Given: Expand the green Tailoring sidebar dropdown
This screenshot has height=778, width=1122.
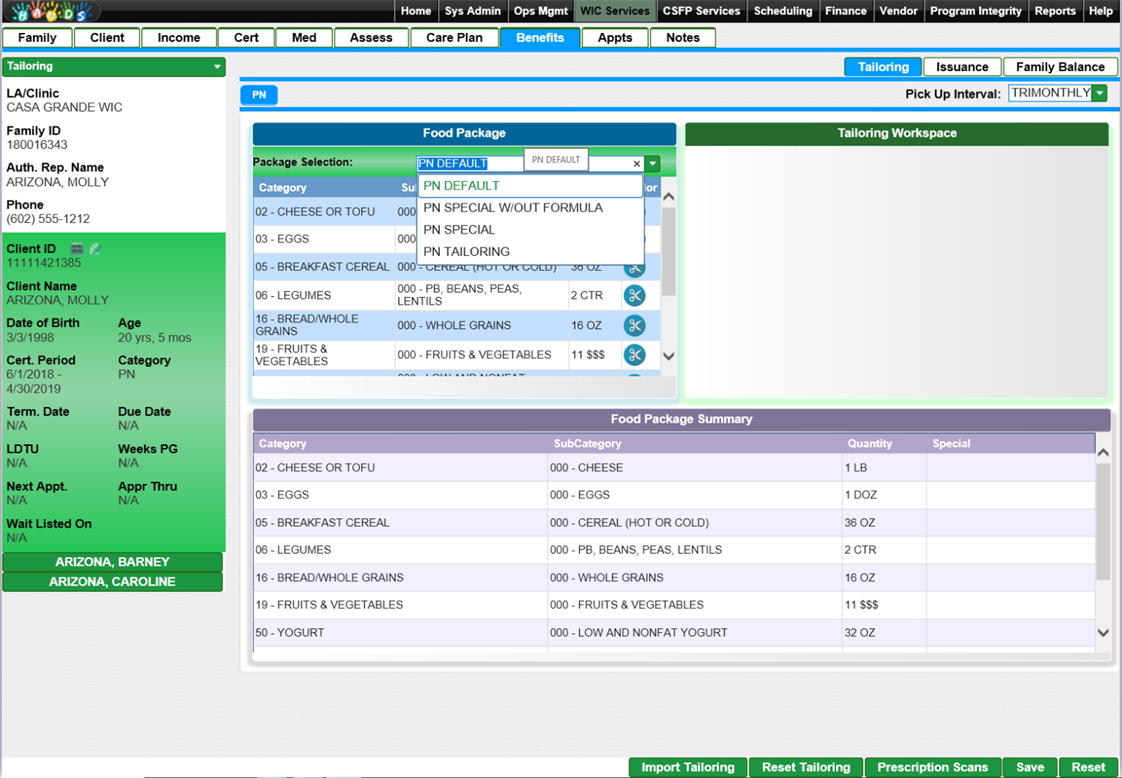Looking at the screenshot, I should point(217,67).
